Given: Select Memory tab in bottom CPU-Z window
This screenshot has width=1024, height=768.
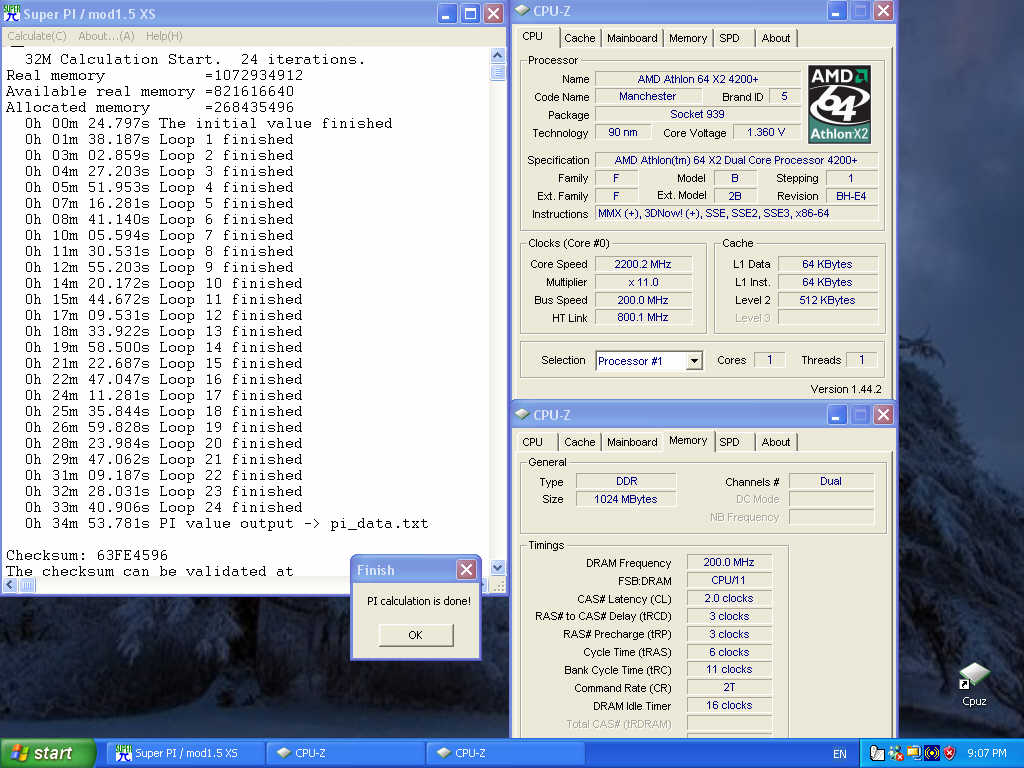Looking at the screenshot, I should click(688, 441).
